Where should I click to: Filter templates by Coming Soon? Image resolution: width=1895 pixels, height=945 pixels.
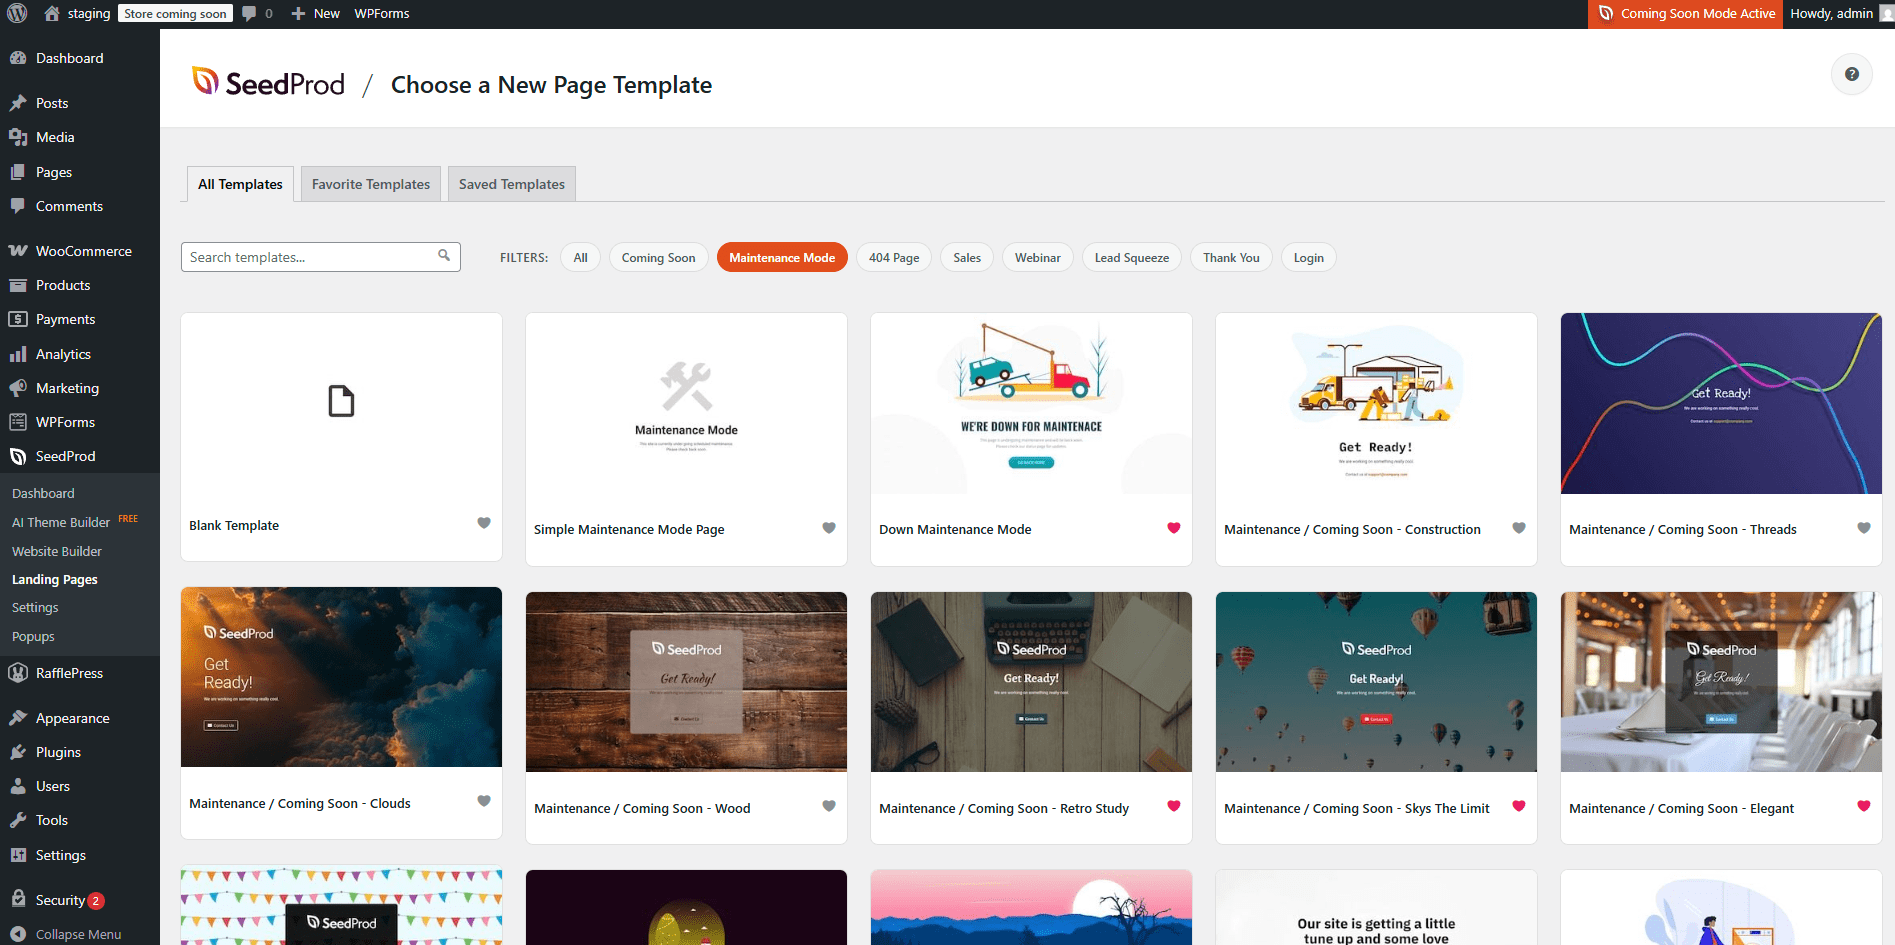658,258
